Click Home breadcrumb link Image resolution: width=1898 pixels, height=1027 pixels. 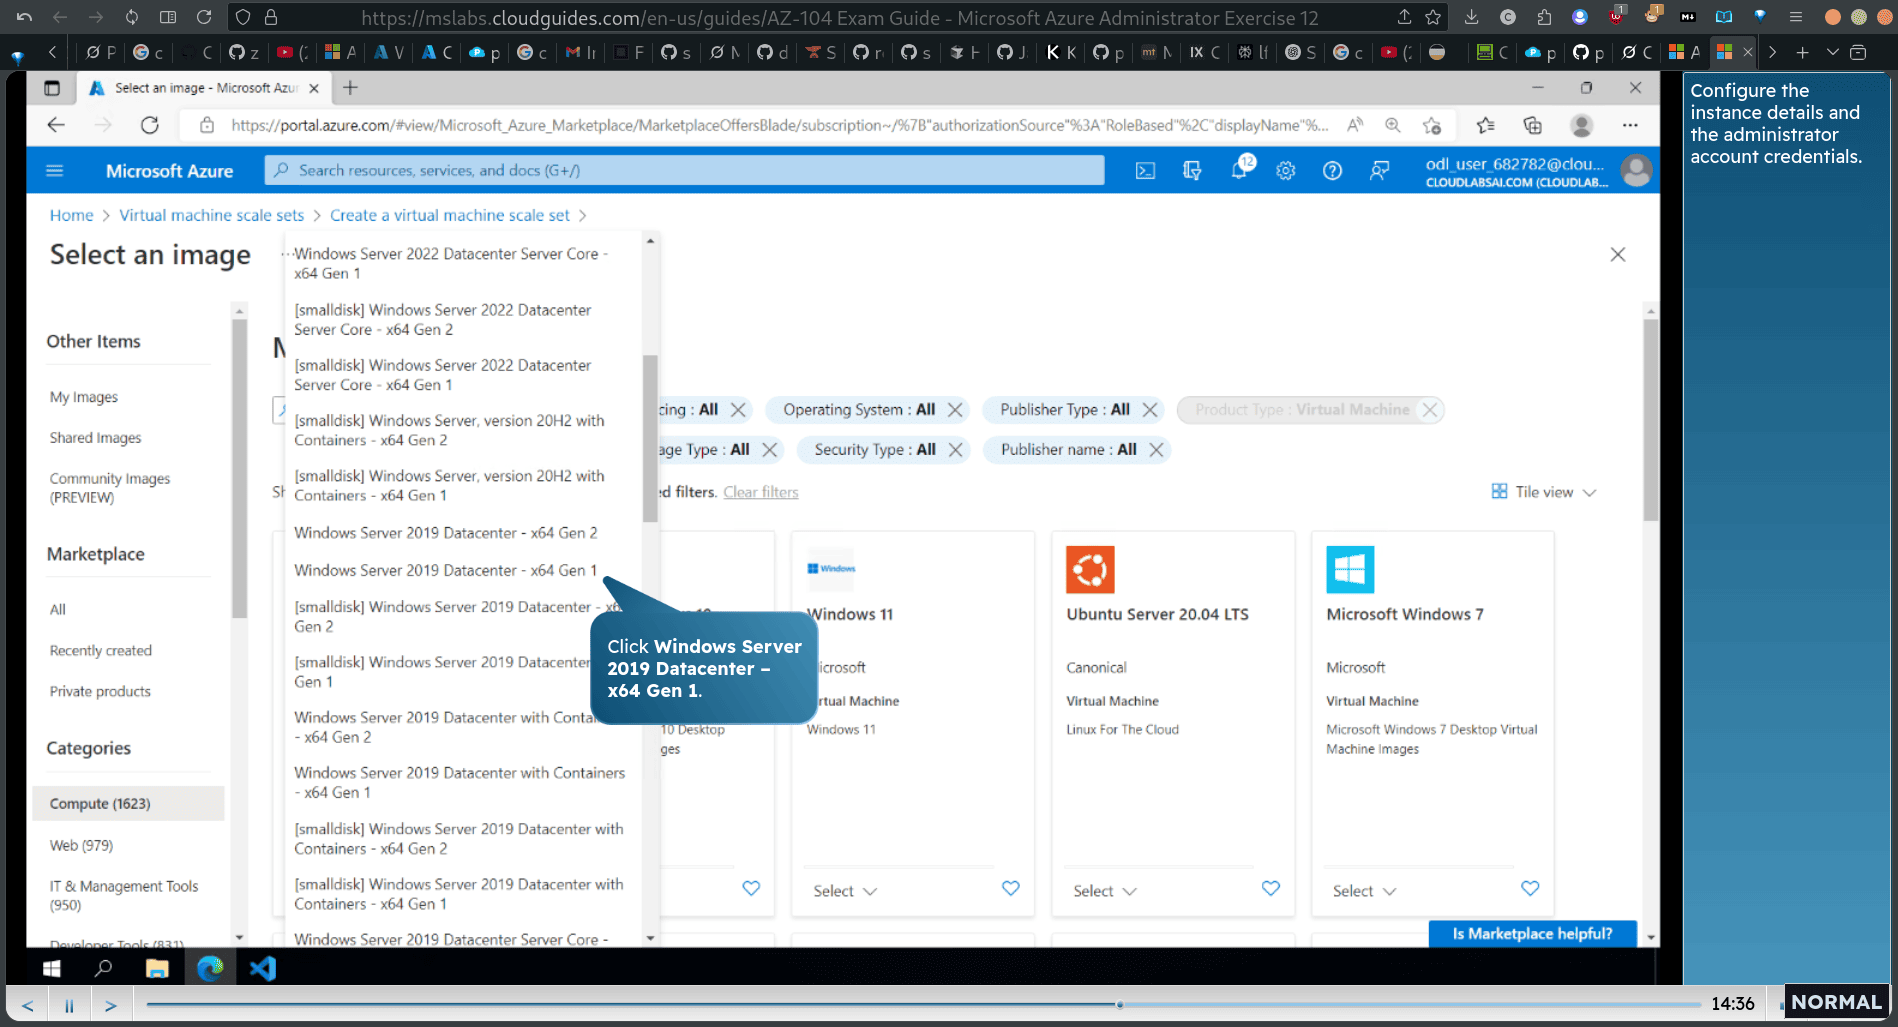tap(71, 215)
